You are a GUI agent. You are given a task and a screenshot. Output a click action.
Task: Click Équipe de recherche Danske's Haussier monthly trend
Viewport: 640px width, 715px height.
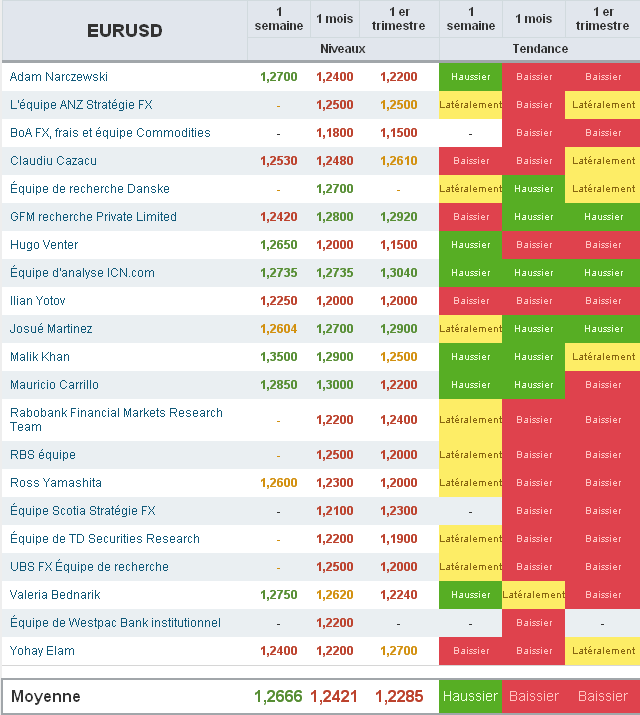click(x=533, y=189)
